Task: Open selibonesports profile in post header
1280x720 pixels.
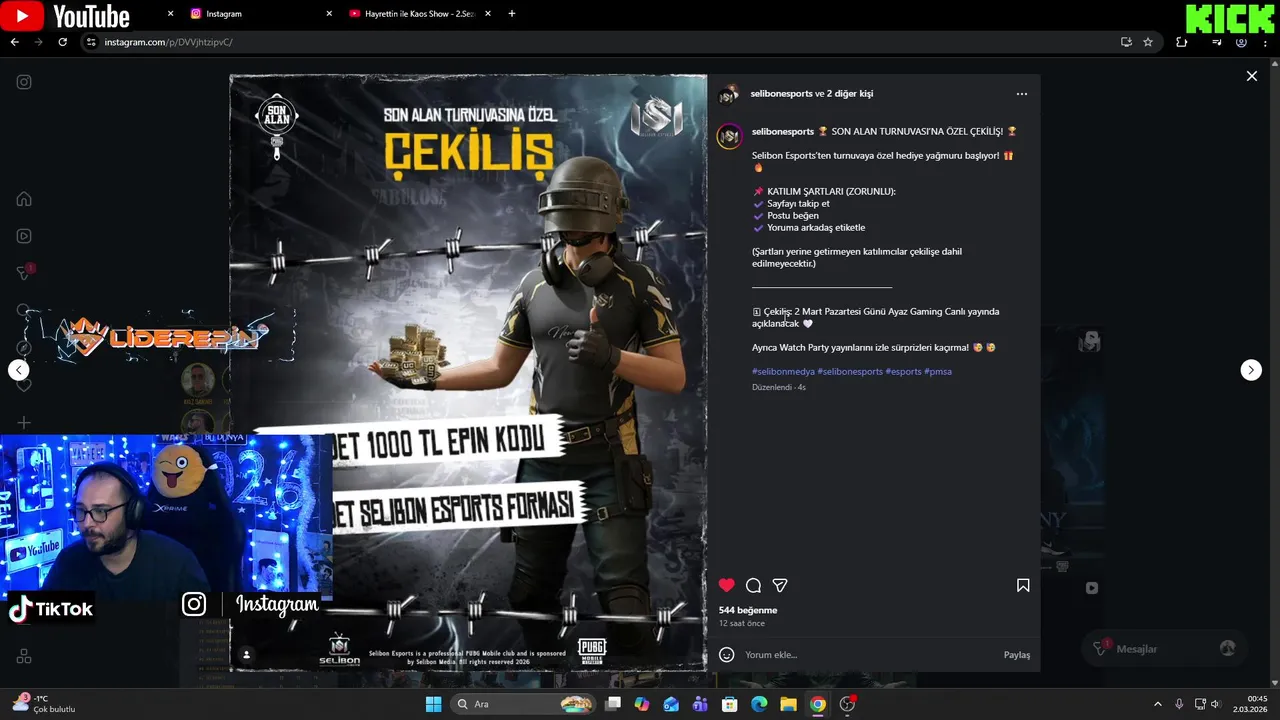Action: (781, 94)
